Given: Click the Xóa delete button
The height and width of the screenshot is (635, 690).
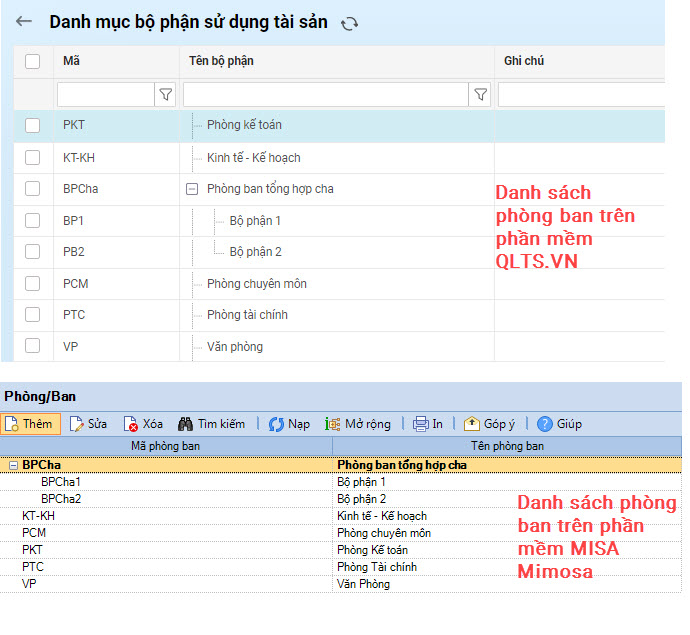Looking at the screenshot, I should (x=143, y=424).
